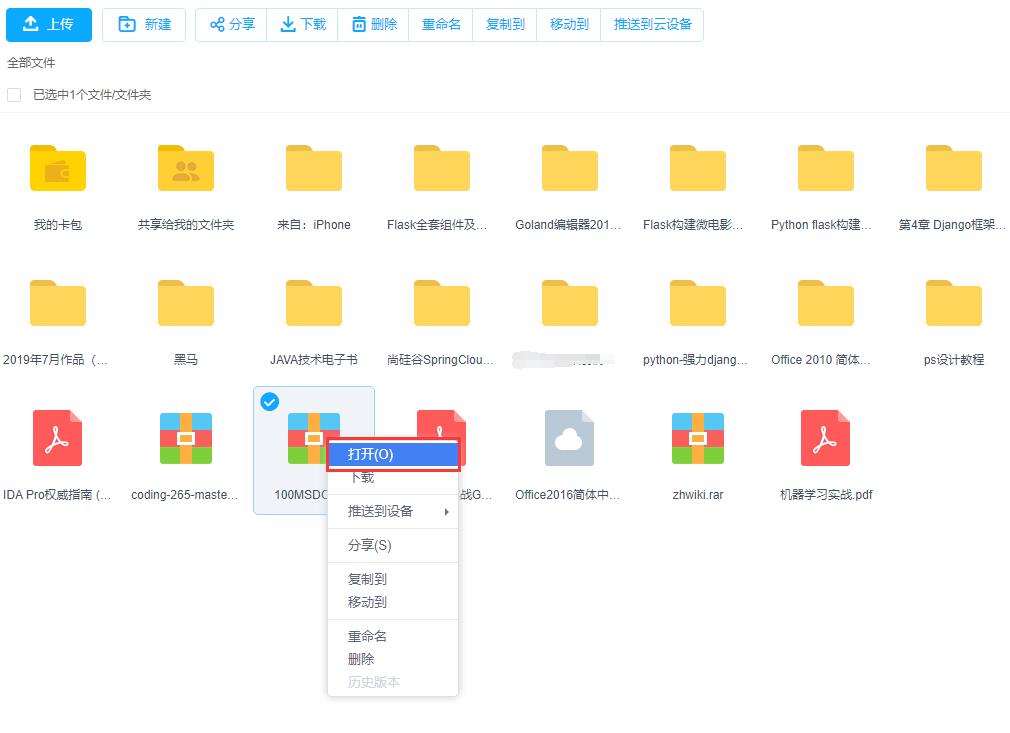Select the 来自：iPhone folder icon

(x=314, y=169)
